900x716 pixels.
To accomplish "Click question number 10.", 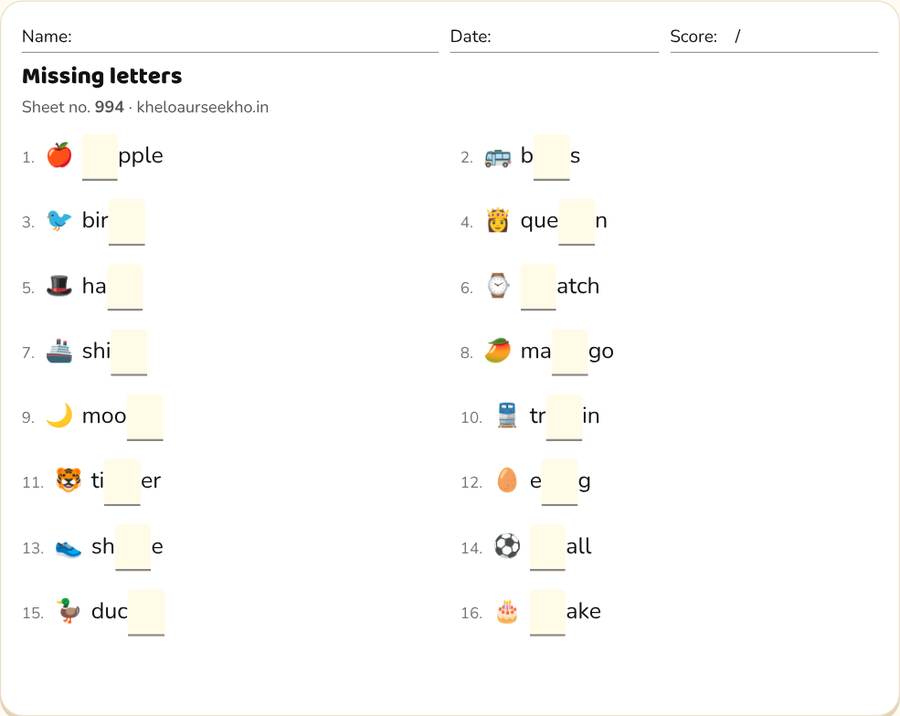I will (x=471, y=417).
